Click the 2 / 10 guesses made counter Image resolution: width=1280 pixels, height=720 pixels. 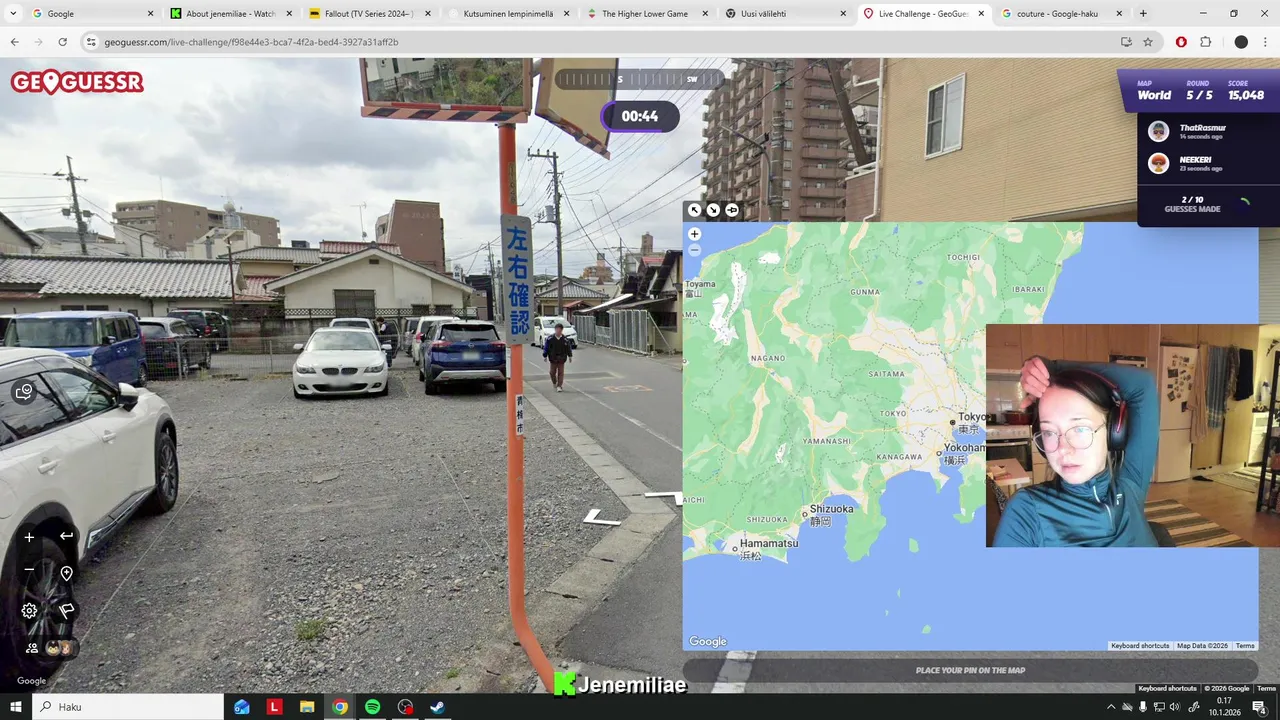[x=1193, y=204]
